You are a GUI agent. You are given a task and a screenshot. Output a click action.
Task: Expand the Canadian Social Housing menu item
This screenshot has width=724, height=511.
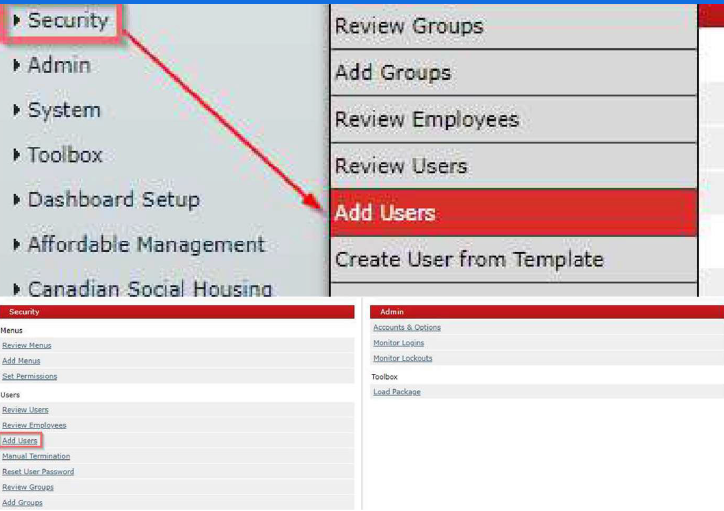pos(149,289)
